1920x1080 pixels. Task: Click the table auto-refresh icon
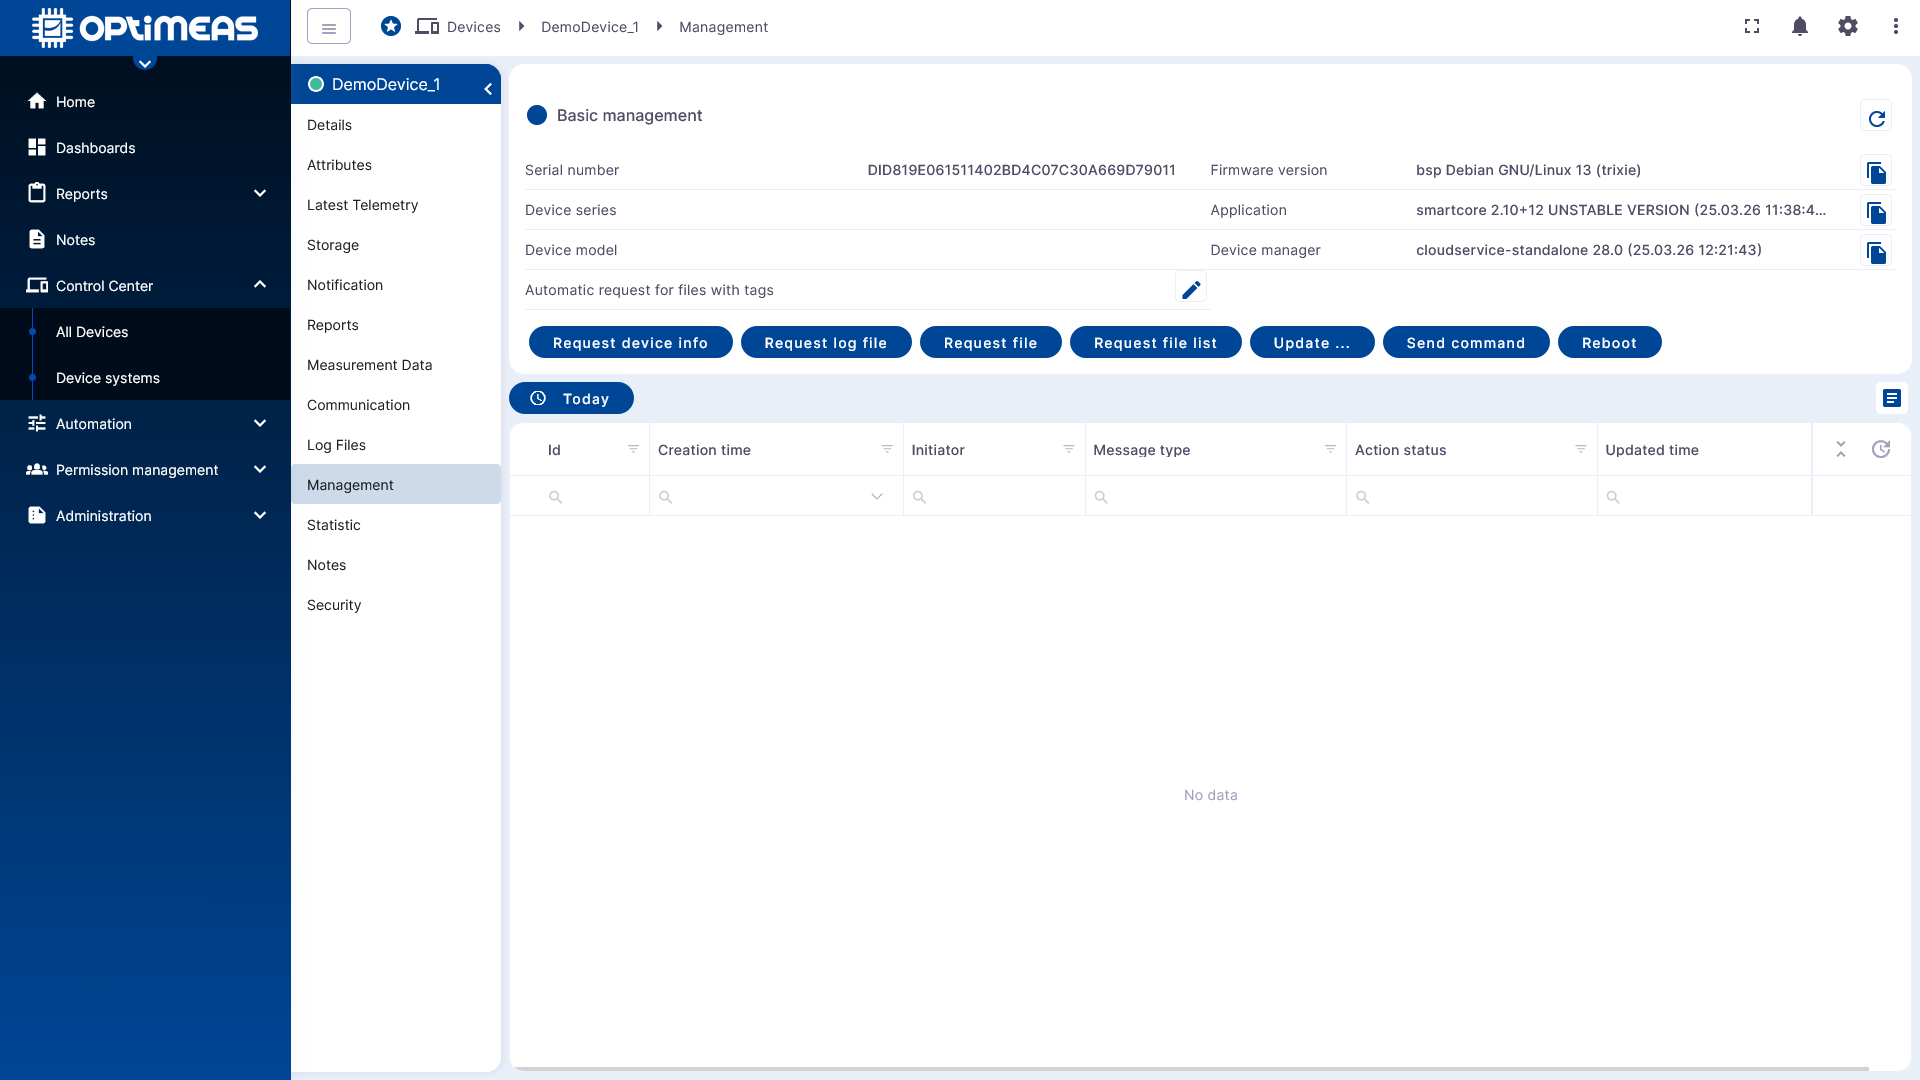click(1881, 449)
